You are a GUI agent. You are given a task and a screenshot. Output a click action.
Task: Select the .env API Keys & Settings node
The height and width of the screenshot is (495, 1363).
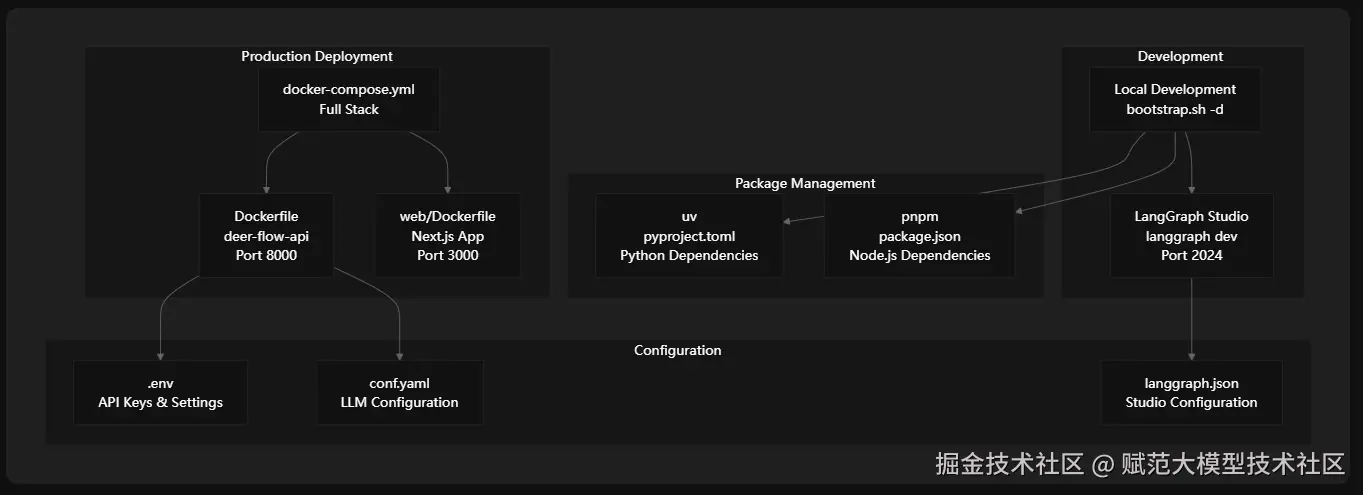point(160,393)
